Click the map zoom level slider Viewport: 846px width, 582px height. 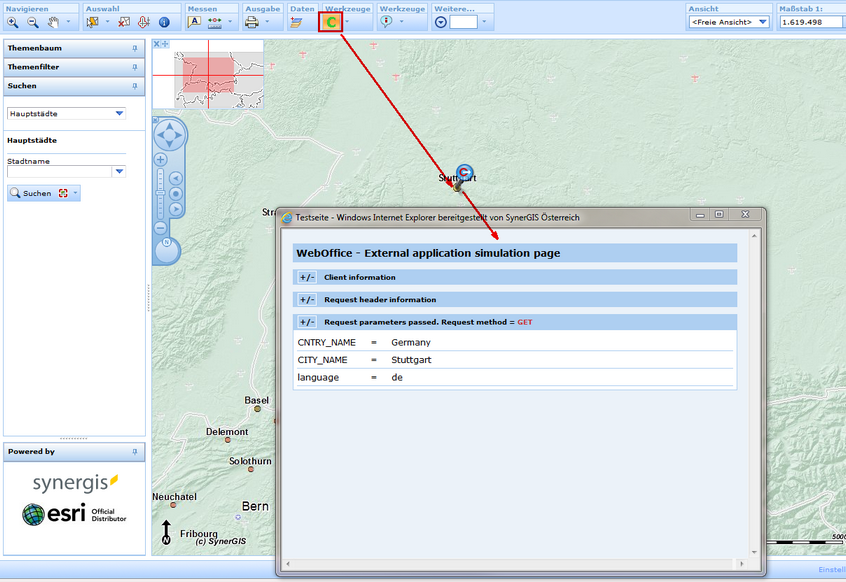(160, 192)
